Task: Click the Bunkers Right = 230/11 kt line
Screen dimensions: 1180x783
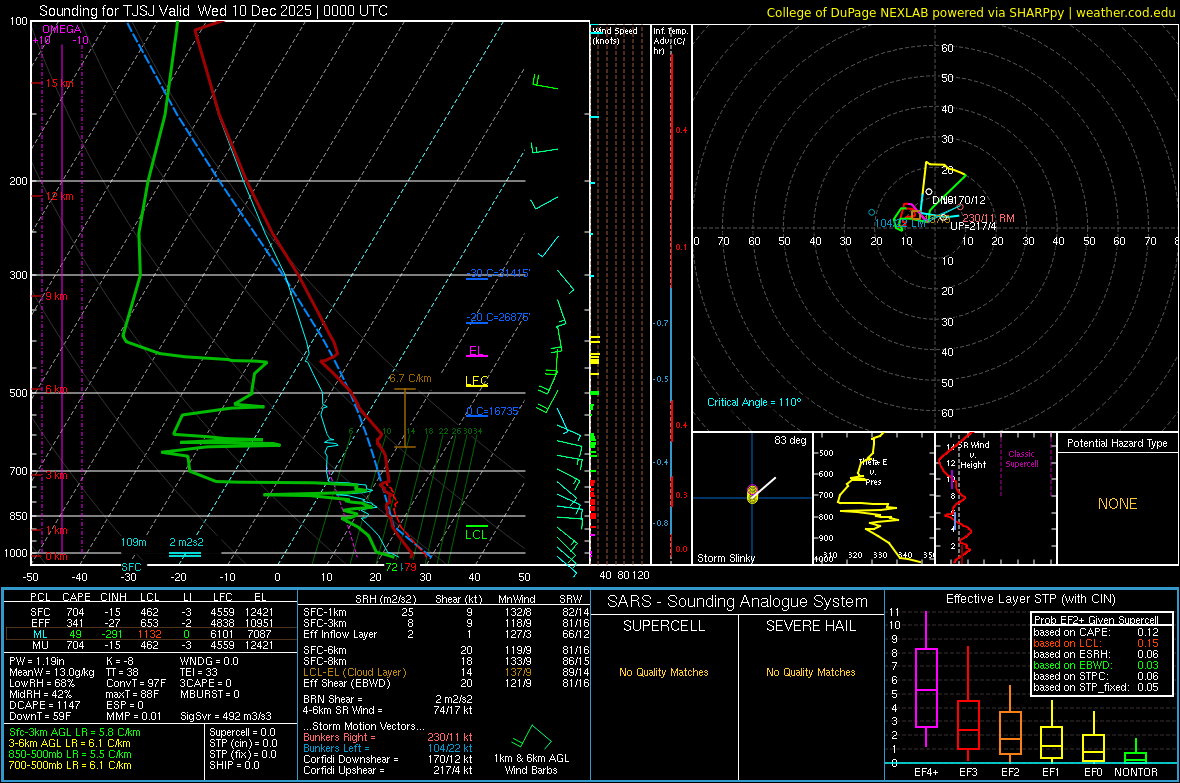Action: pos(388,737)
